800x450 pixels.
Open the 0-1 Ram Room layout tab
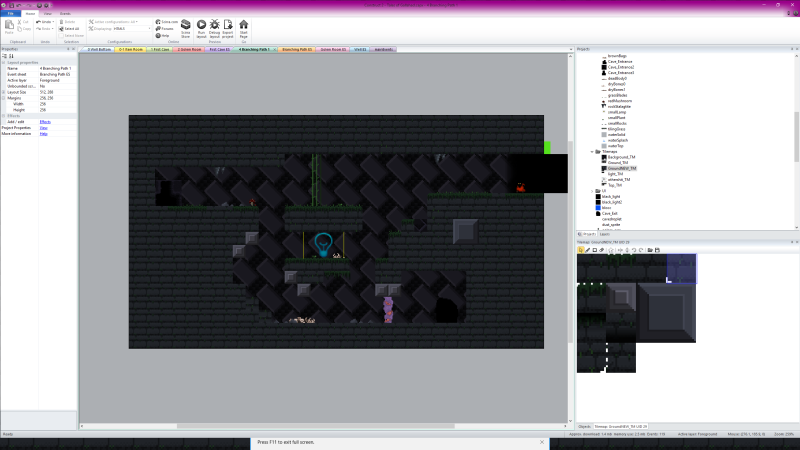point(131,49)
